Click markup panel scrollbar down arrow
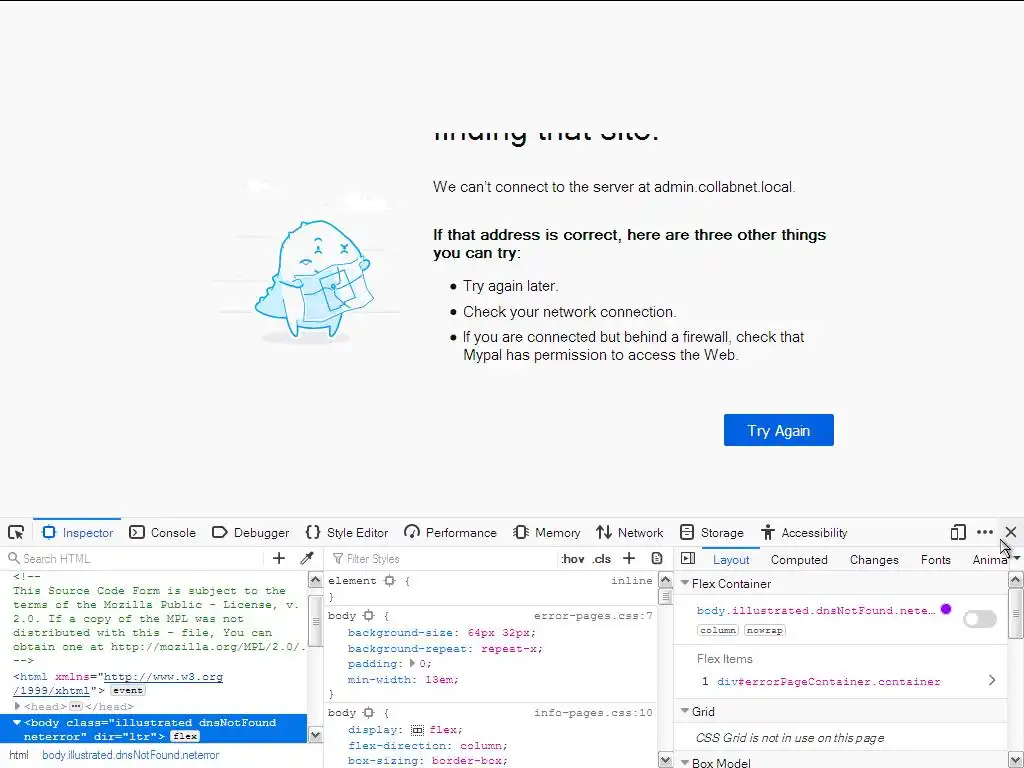This screenshot has height=768, width=1024. (x=315, y=735)
